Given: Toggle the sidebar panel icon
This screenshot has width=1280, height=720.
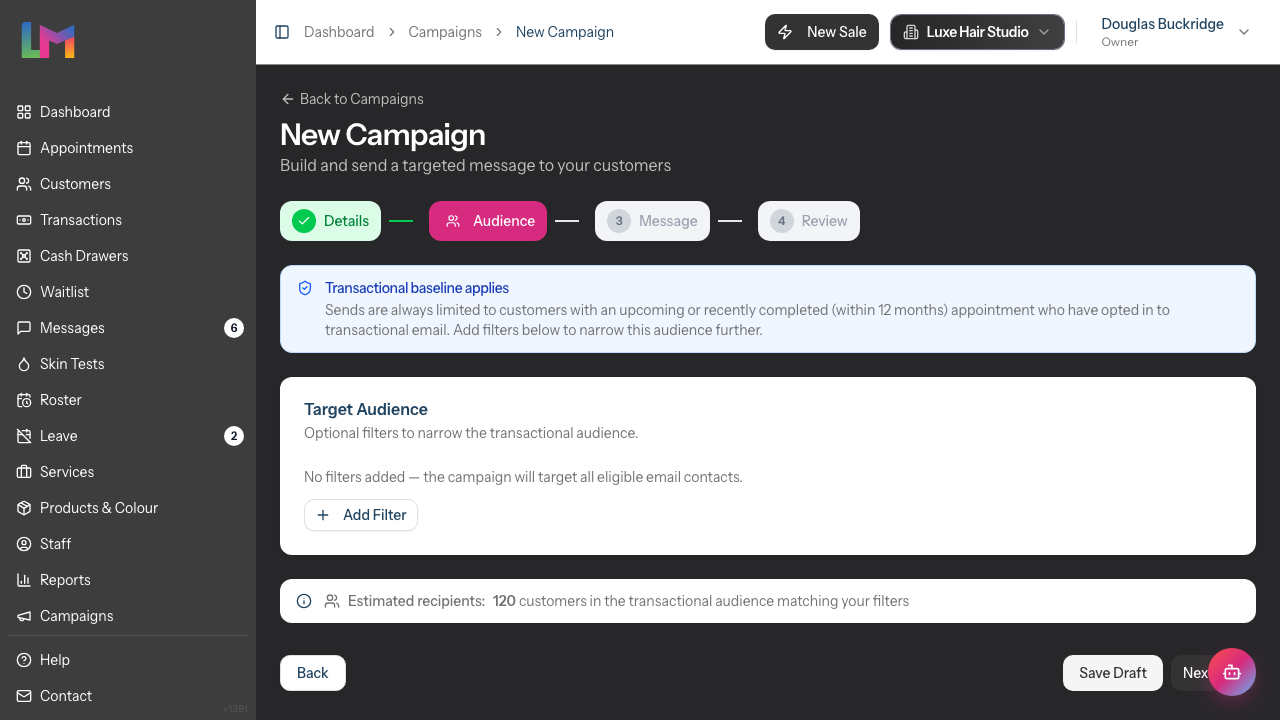Looking at the screenshot, I should (x=282, y=32).
